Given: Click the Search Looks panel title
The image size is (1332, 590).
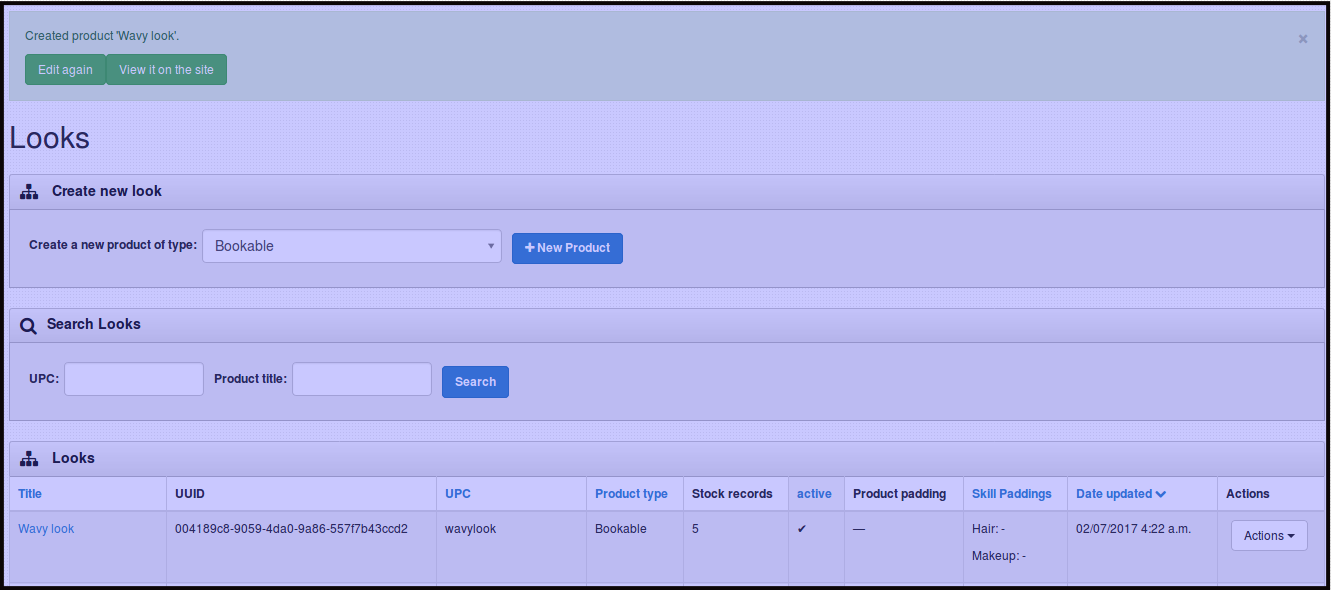Looking at the screenshot, I should (x=94, y=324).
